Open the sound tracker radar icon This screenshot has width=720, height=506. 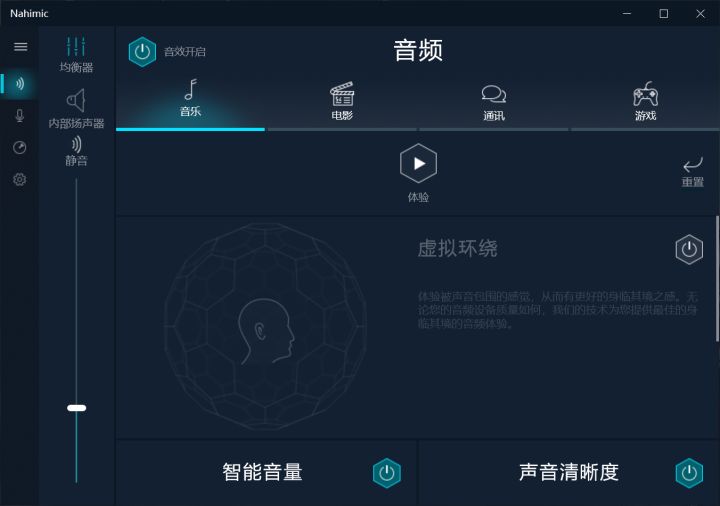(x=19, y=147)
